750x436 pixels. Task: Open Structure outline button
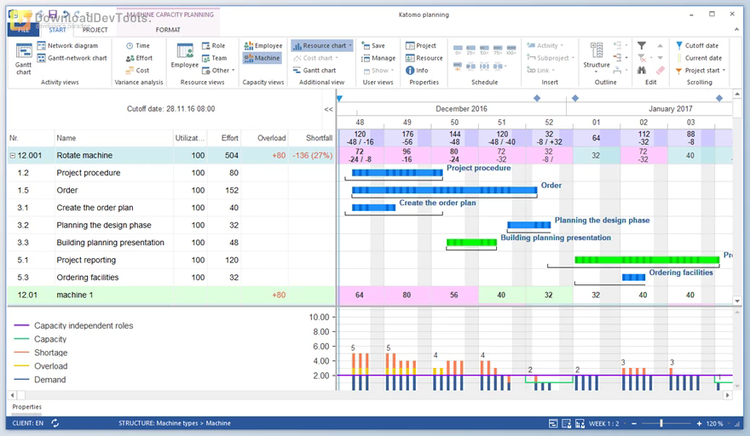pos(596,57)
